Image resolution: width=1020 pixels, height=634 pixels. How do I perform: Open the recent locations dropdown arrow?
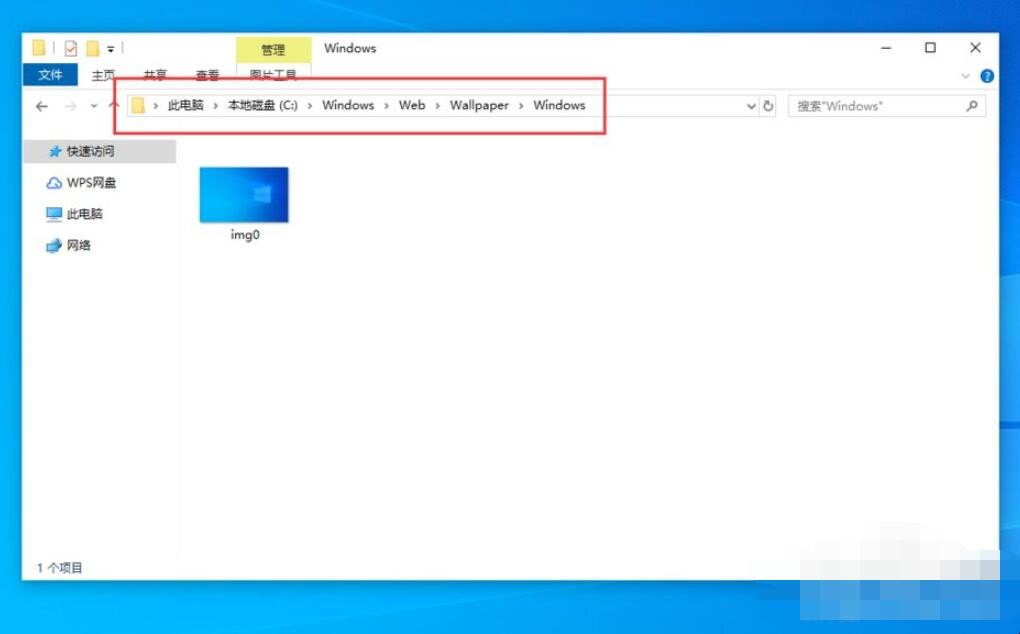click(94, 106)
